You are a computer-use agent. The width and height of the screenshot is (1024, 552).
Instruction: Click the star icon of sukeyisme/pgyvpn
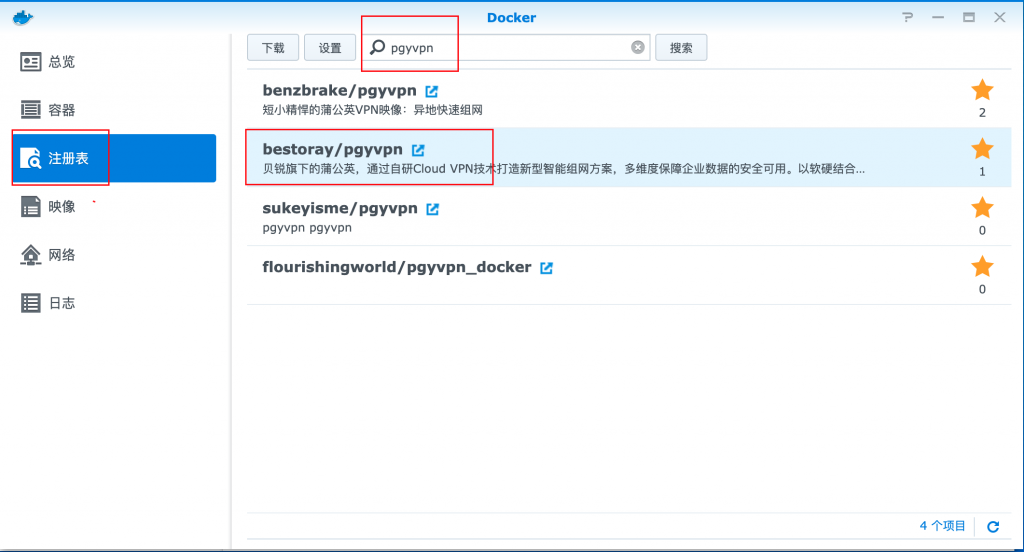982,208
